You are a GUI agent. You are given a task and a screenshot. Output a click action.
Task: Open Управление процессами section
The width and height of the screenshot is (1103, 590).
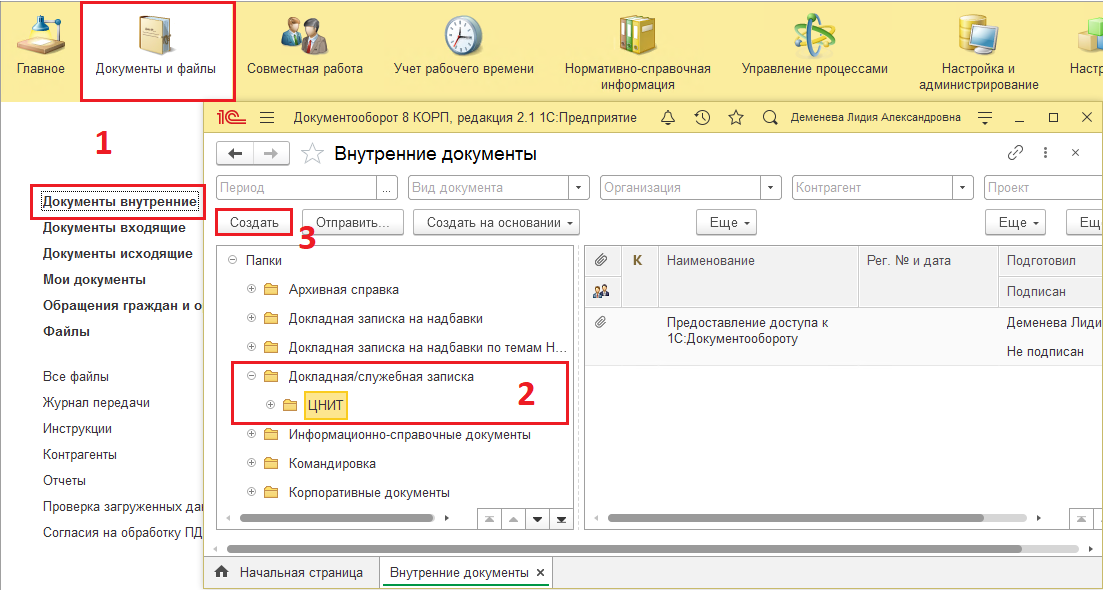[814, 44]
